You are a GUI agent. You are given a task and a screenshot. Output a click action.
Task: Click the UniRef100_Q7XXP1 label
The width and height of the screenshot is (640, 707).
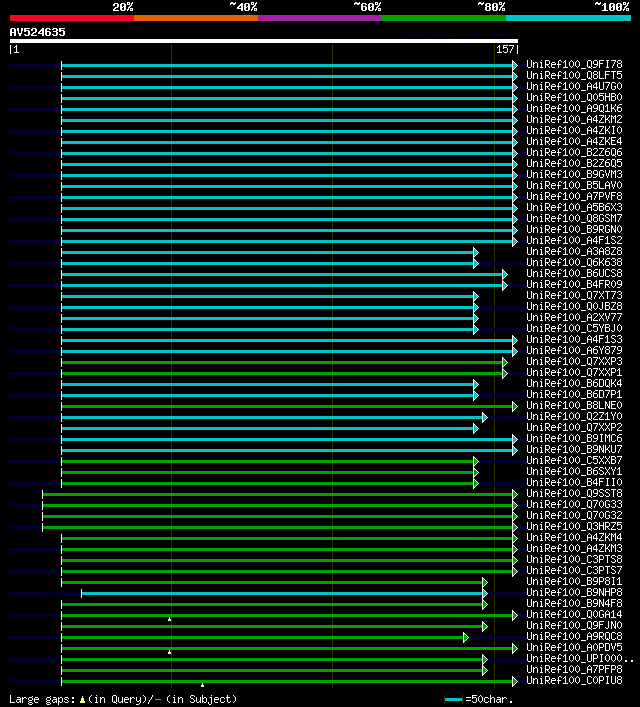click(x=574, y=372)
